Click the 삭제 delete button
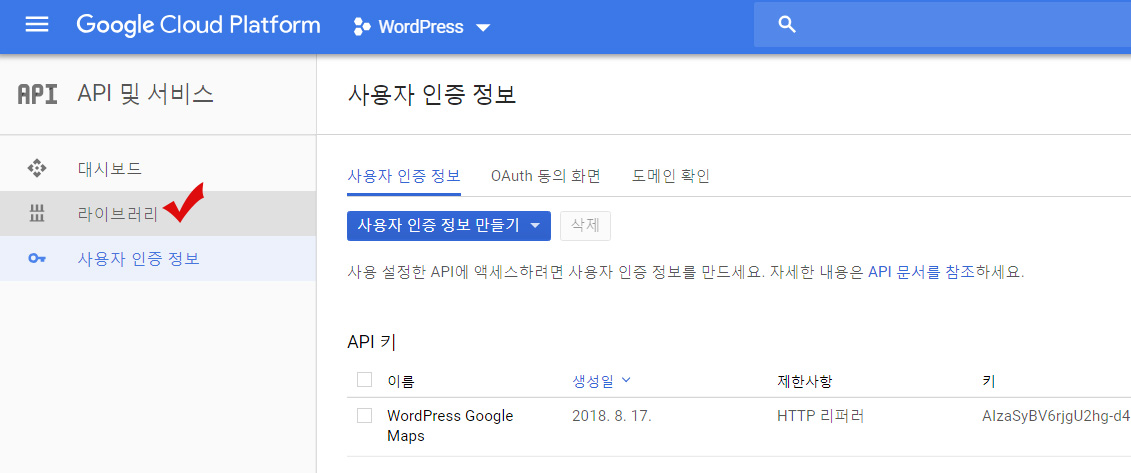This screenshot has width=1131, height=473. pyautogui.click(x=585, y=226)
